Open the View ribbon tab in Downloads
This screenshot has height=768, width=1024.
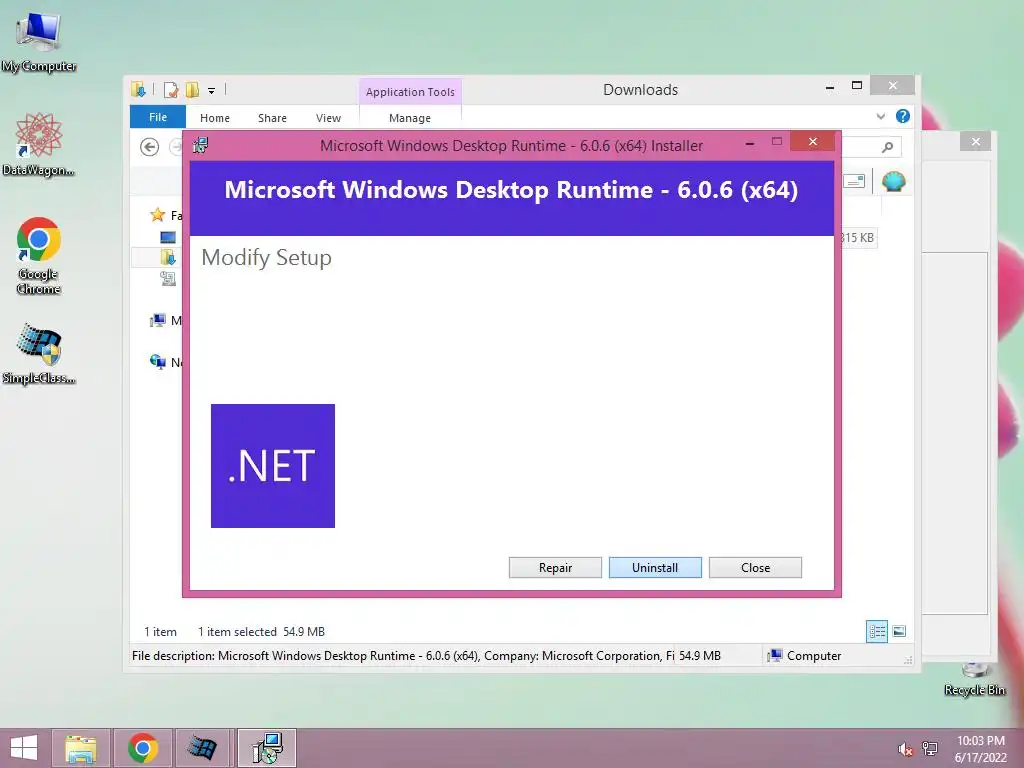tap(328, 118)
